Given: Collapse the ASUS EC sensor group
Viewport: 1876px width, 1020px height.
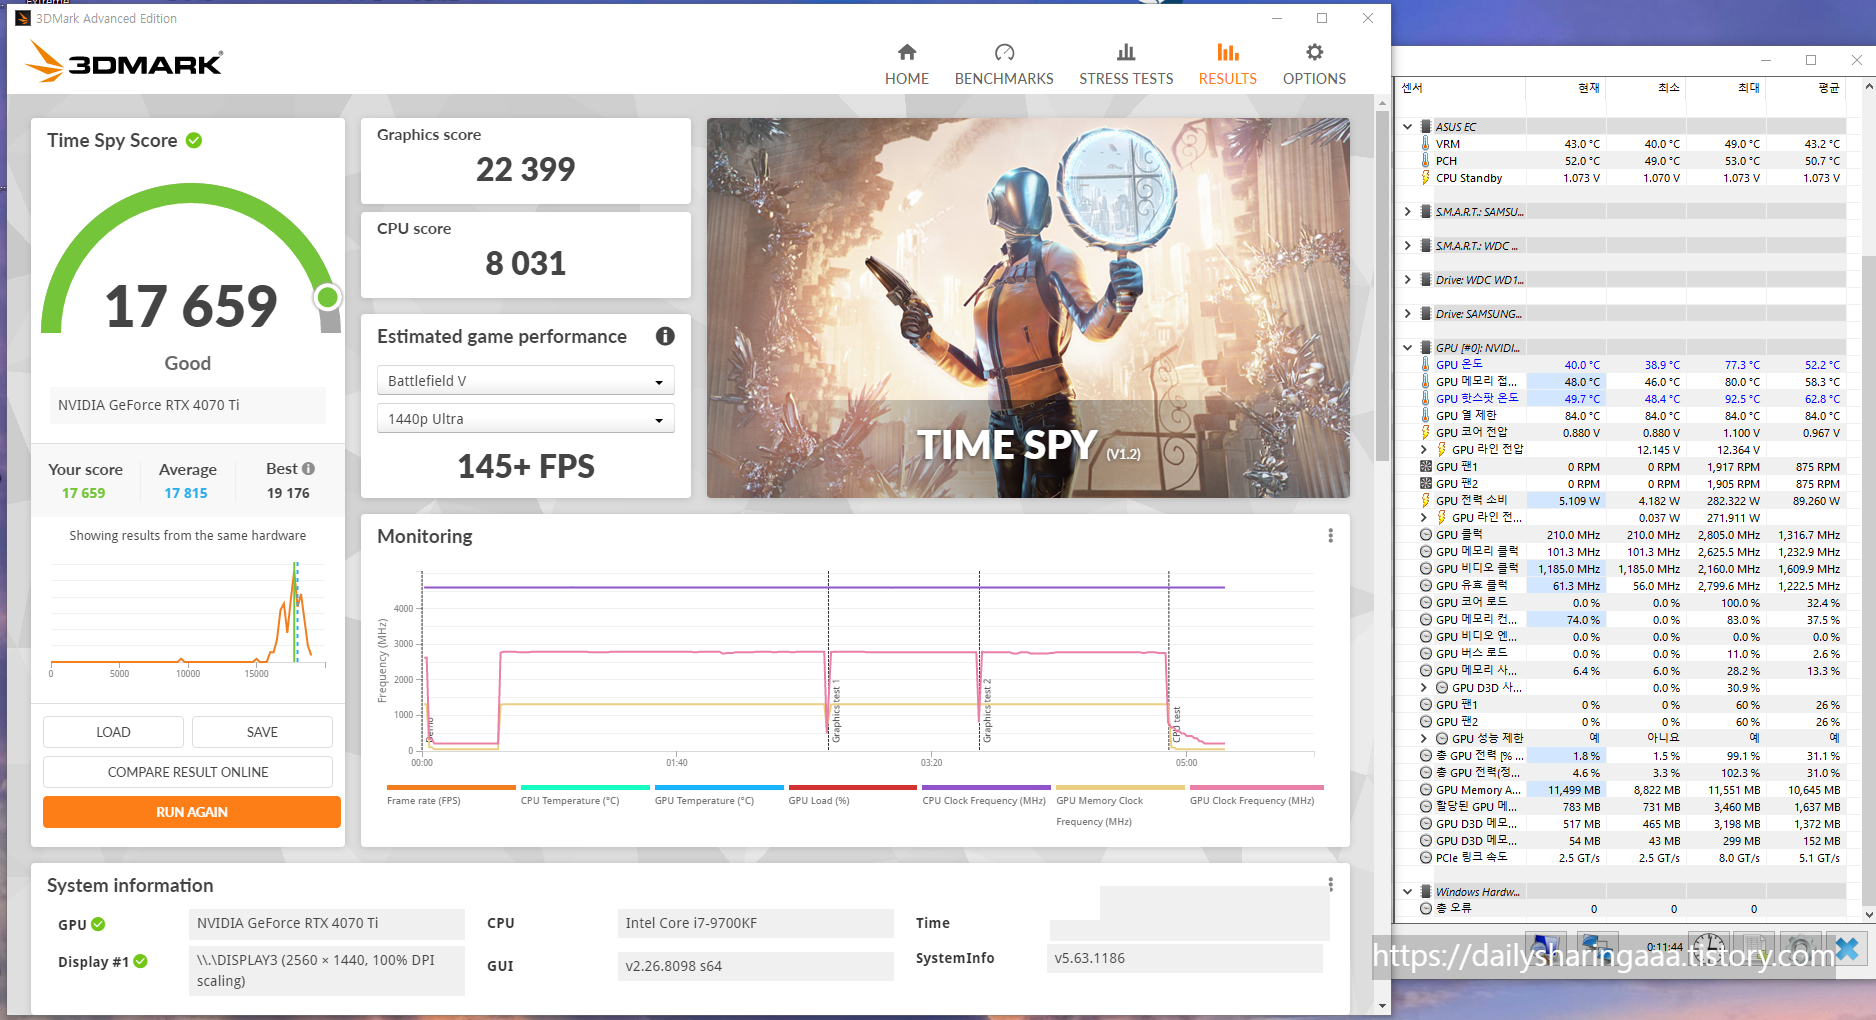Looking at the screenshot, I should tap(1408, 127).
